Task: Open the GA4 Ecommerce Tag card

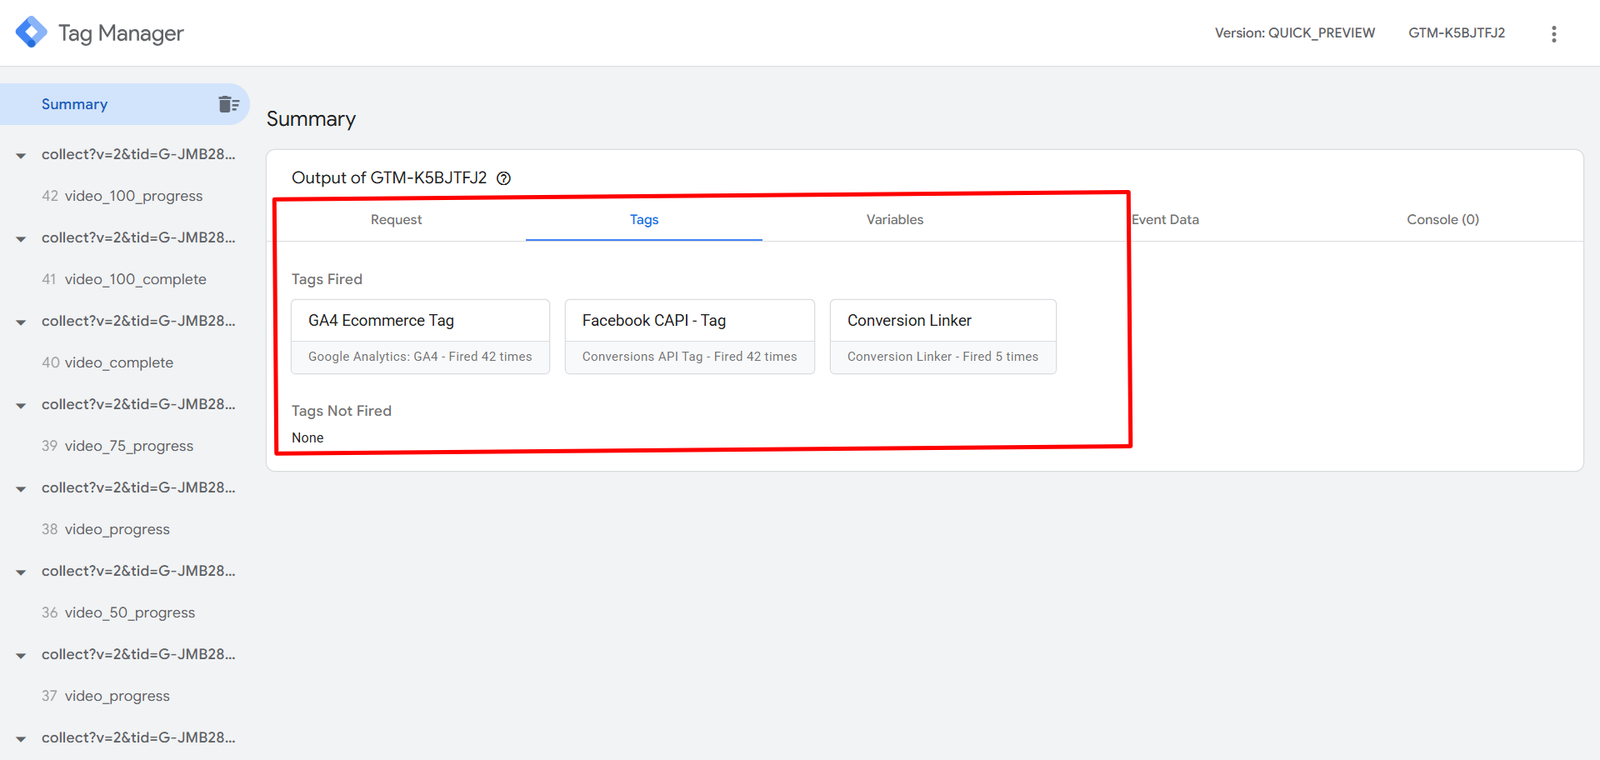Action: tap(420, 336)
